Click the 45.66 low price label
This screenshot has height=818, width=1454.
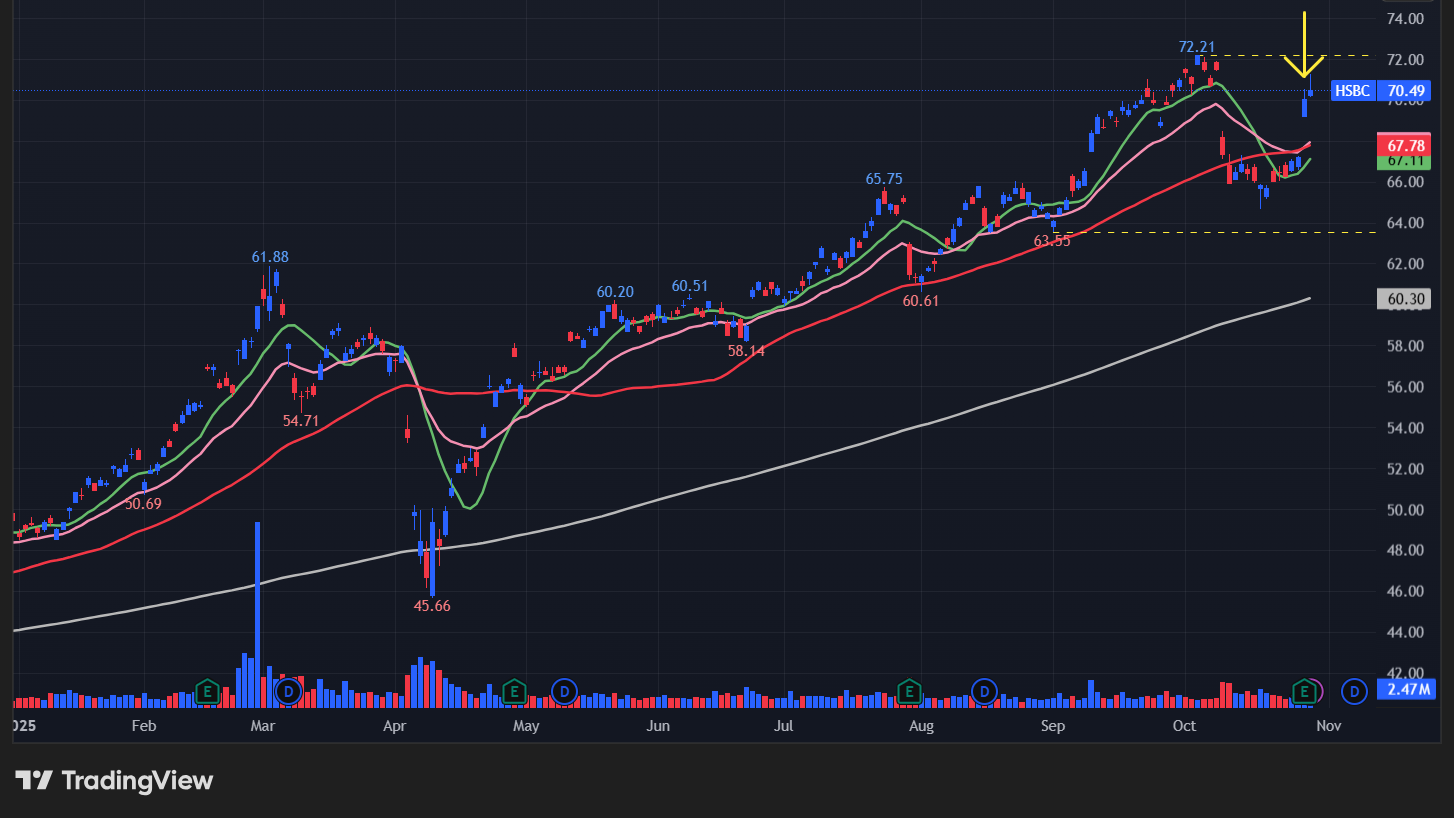point(432,606)
